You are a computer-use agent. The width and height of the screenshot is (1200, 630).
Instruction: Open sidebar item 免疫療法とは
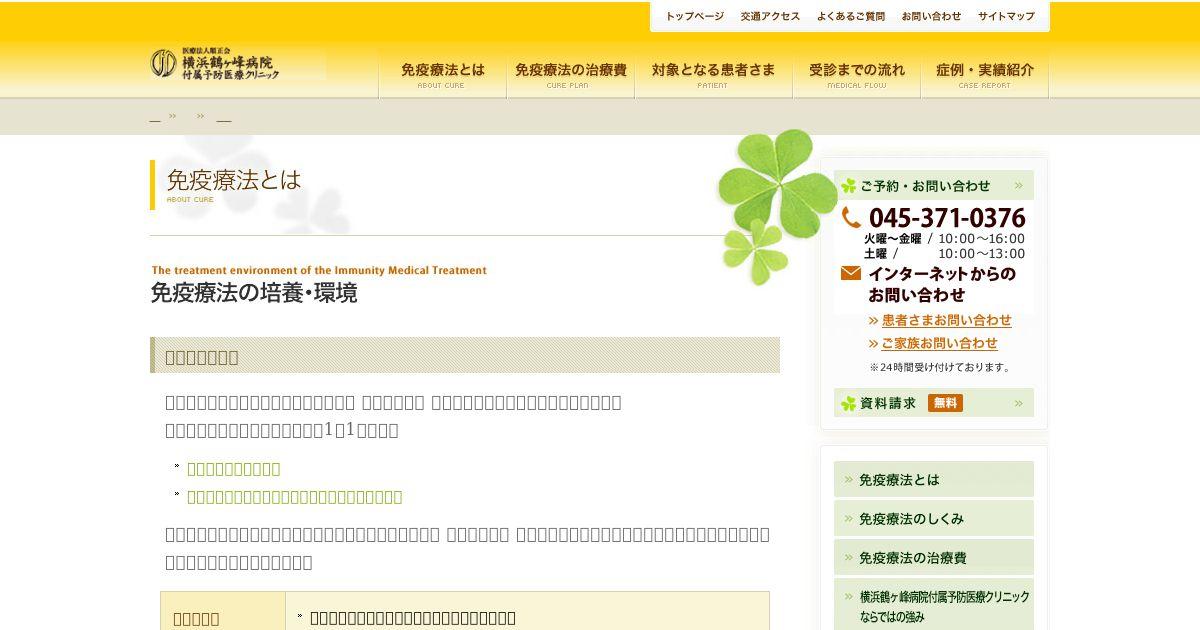(x=934, y=479)
